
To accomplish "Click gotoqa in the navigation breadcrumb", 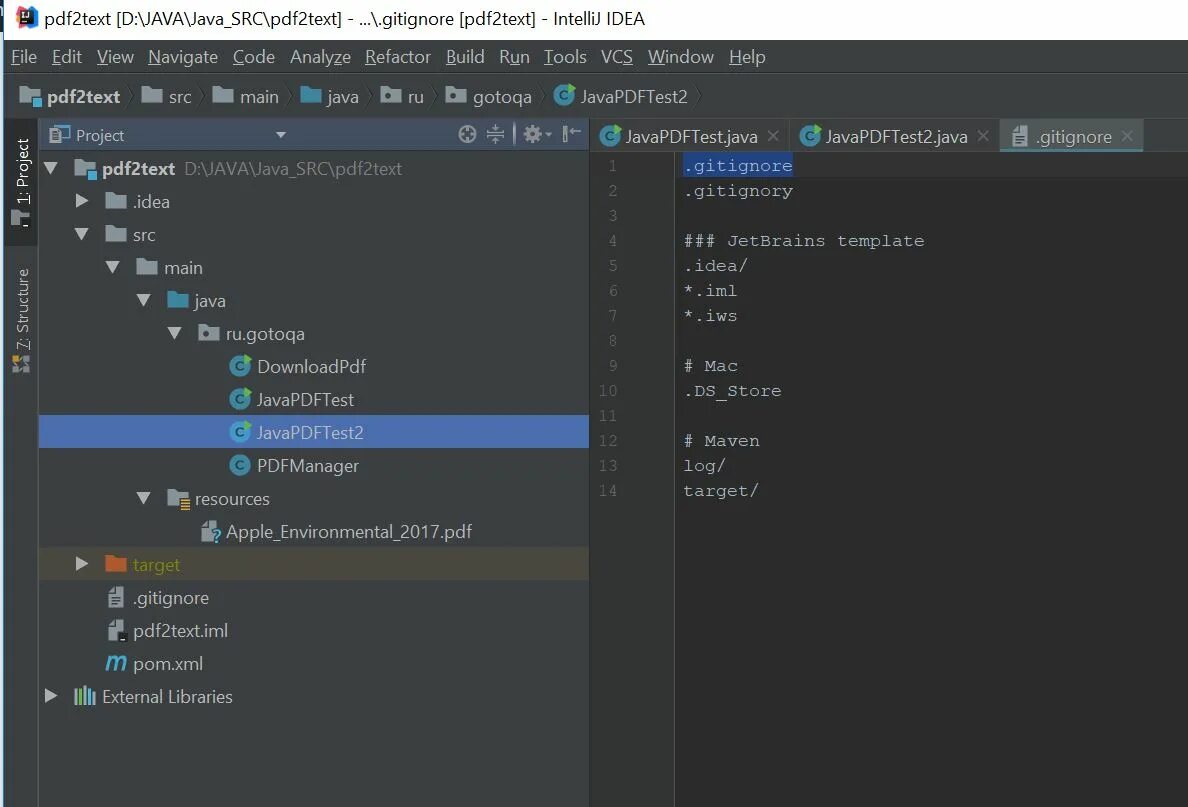I will pos(489,96).
